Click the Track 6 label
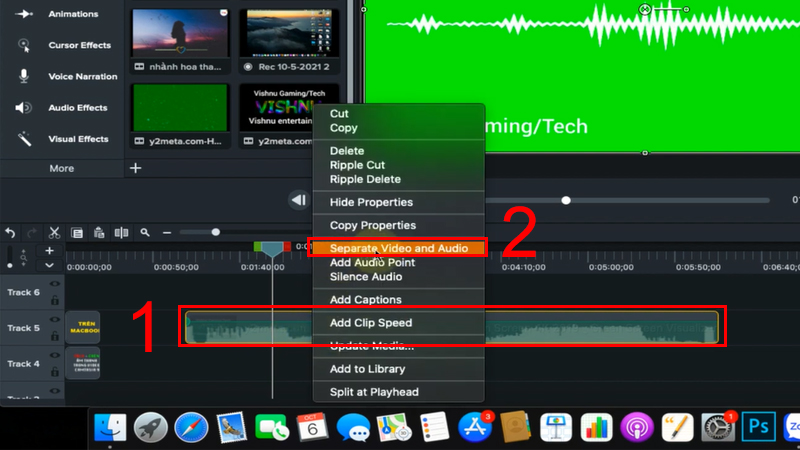Screen dimensions: 800x450 [x=23, y=292]
